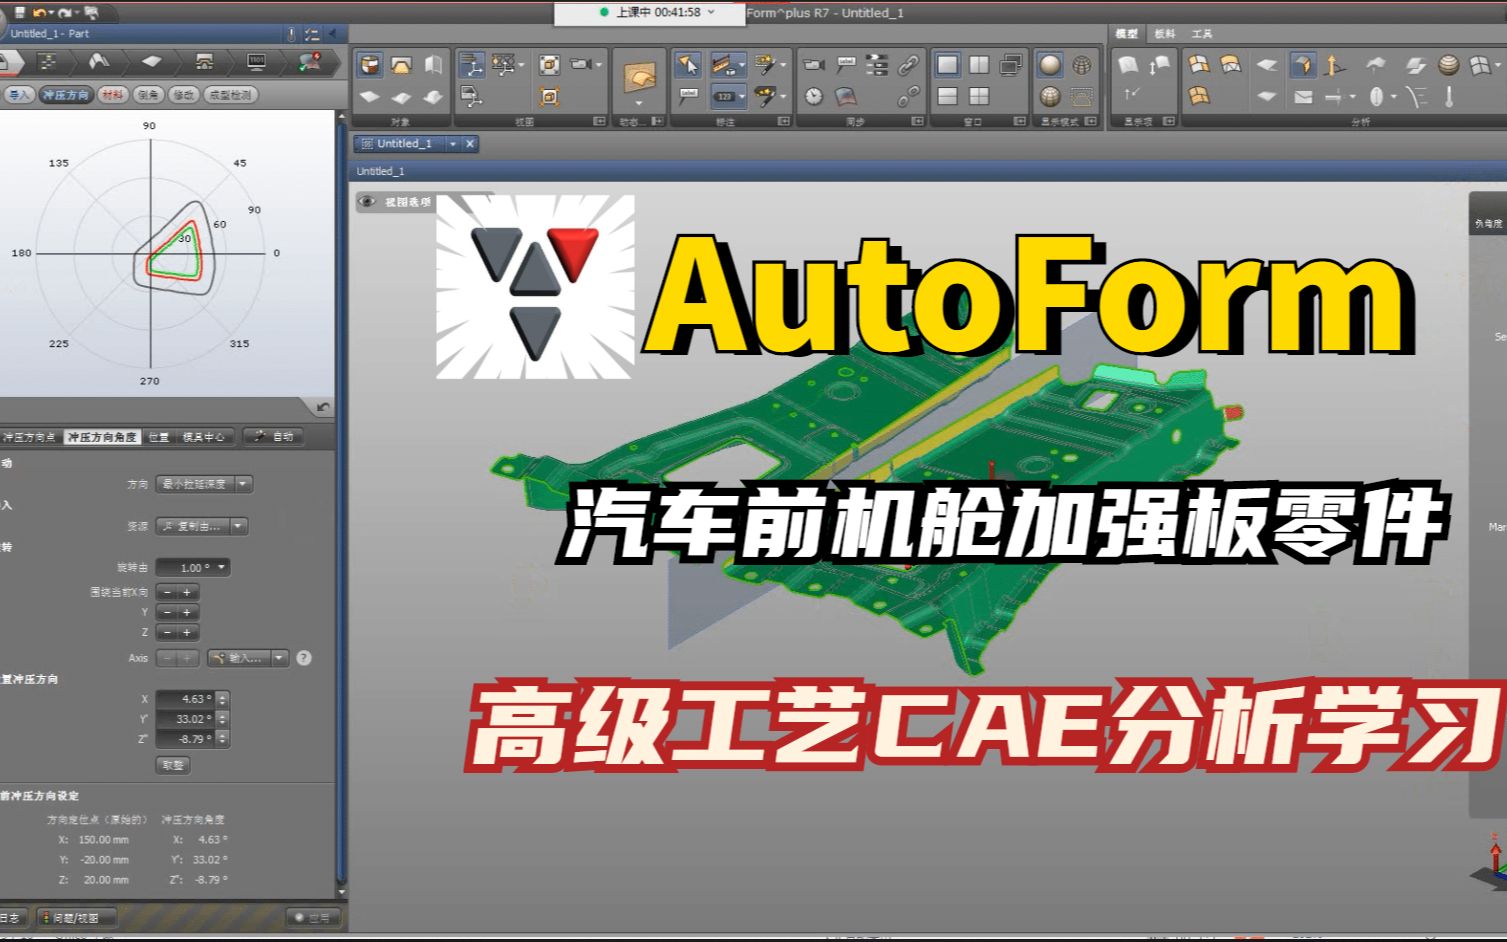1507x942 pixels.
Task: Open the undo history dropdown arrow
Action: pyautogui.click(x=50, y=13)
